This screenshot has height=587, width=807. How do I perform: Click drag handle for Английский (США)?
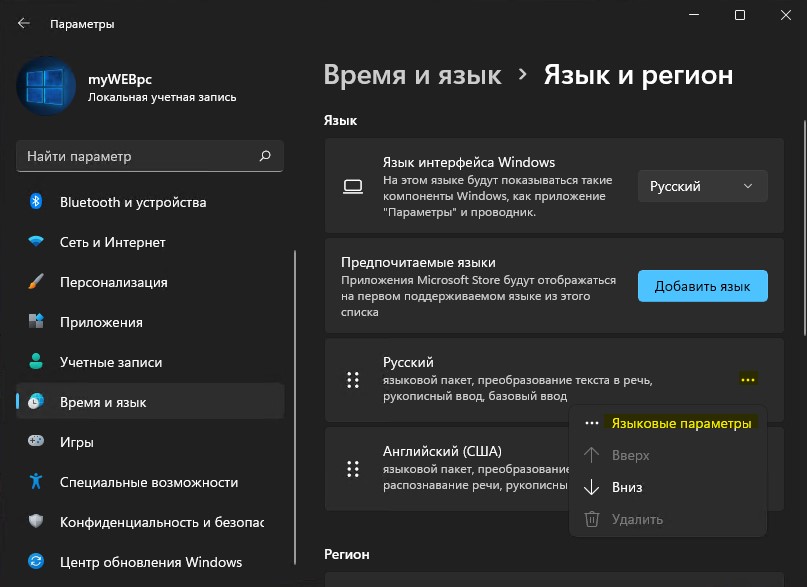[353, 469]
